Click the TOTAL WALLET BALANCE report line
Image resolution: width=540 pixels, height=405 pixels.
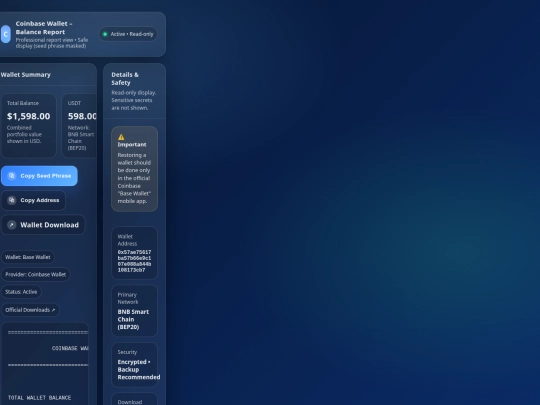tap(39, 398)
